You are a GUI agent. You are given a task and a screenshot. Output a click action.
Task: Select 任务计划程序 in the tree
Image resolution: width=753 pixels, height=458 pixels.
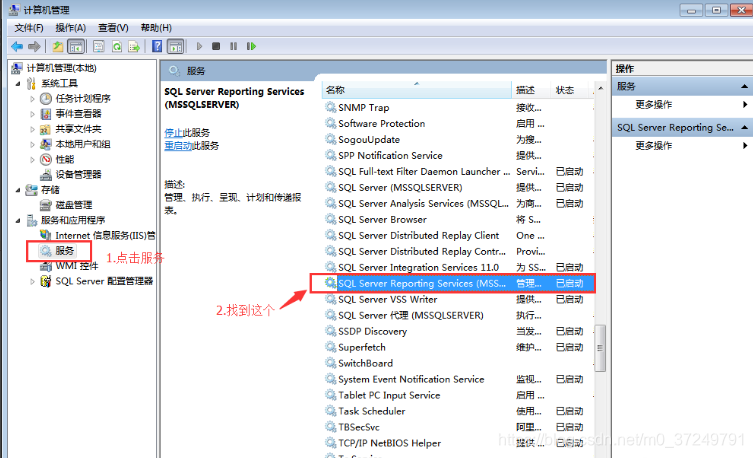pos(83,98)
